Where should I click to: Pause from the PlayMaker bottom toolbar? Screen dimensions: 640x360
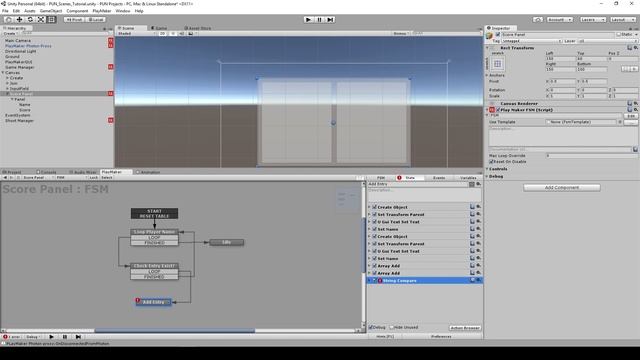(64, 337)
